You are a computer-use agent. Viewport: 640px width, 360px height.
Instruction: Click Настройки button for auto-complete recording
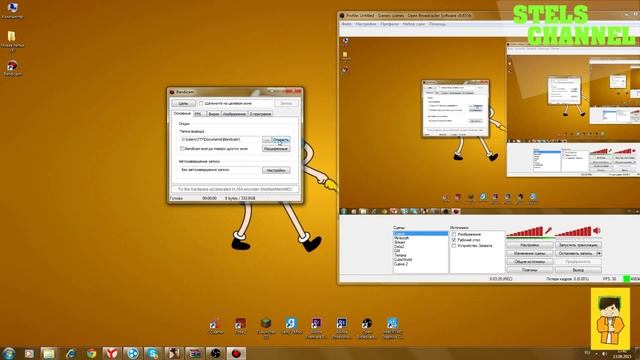pos(276,170)
